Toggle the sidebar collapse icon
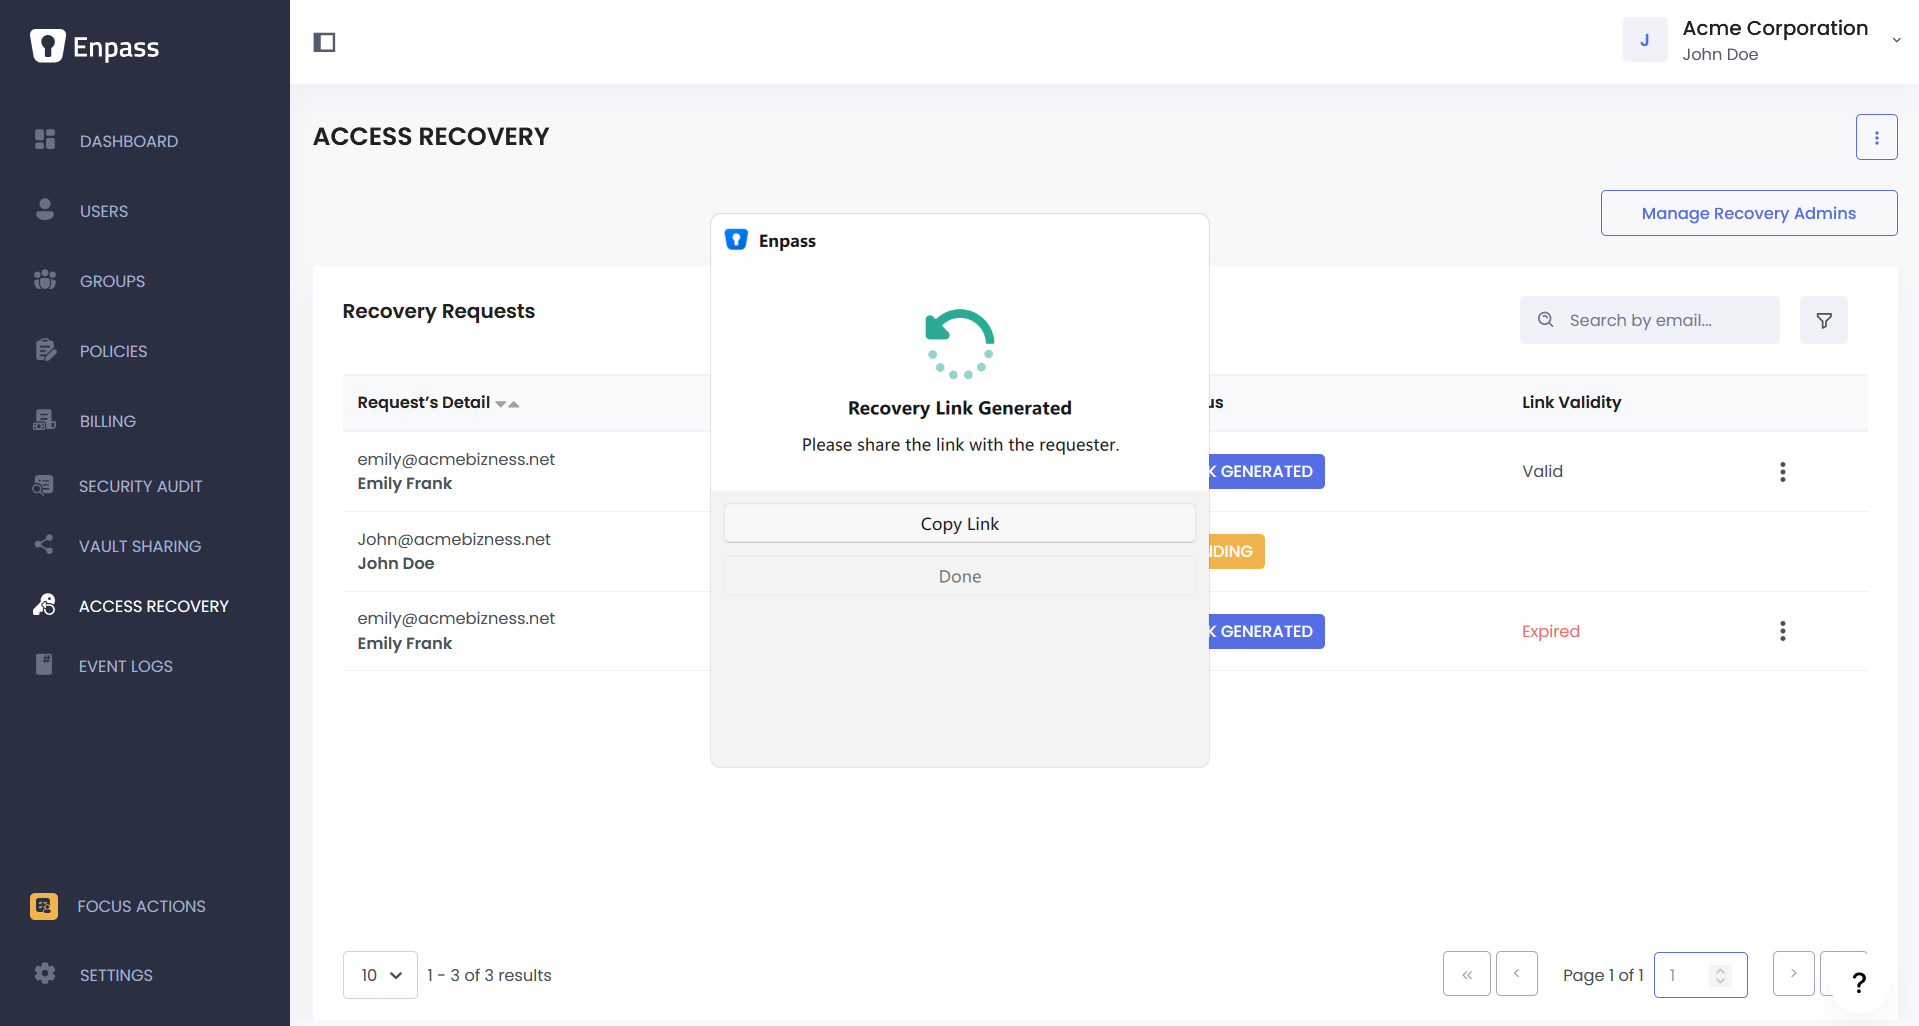Image resolution: width=1919 pixels, height=1026 pixels. point(324,42)
